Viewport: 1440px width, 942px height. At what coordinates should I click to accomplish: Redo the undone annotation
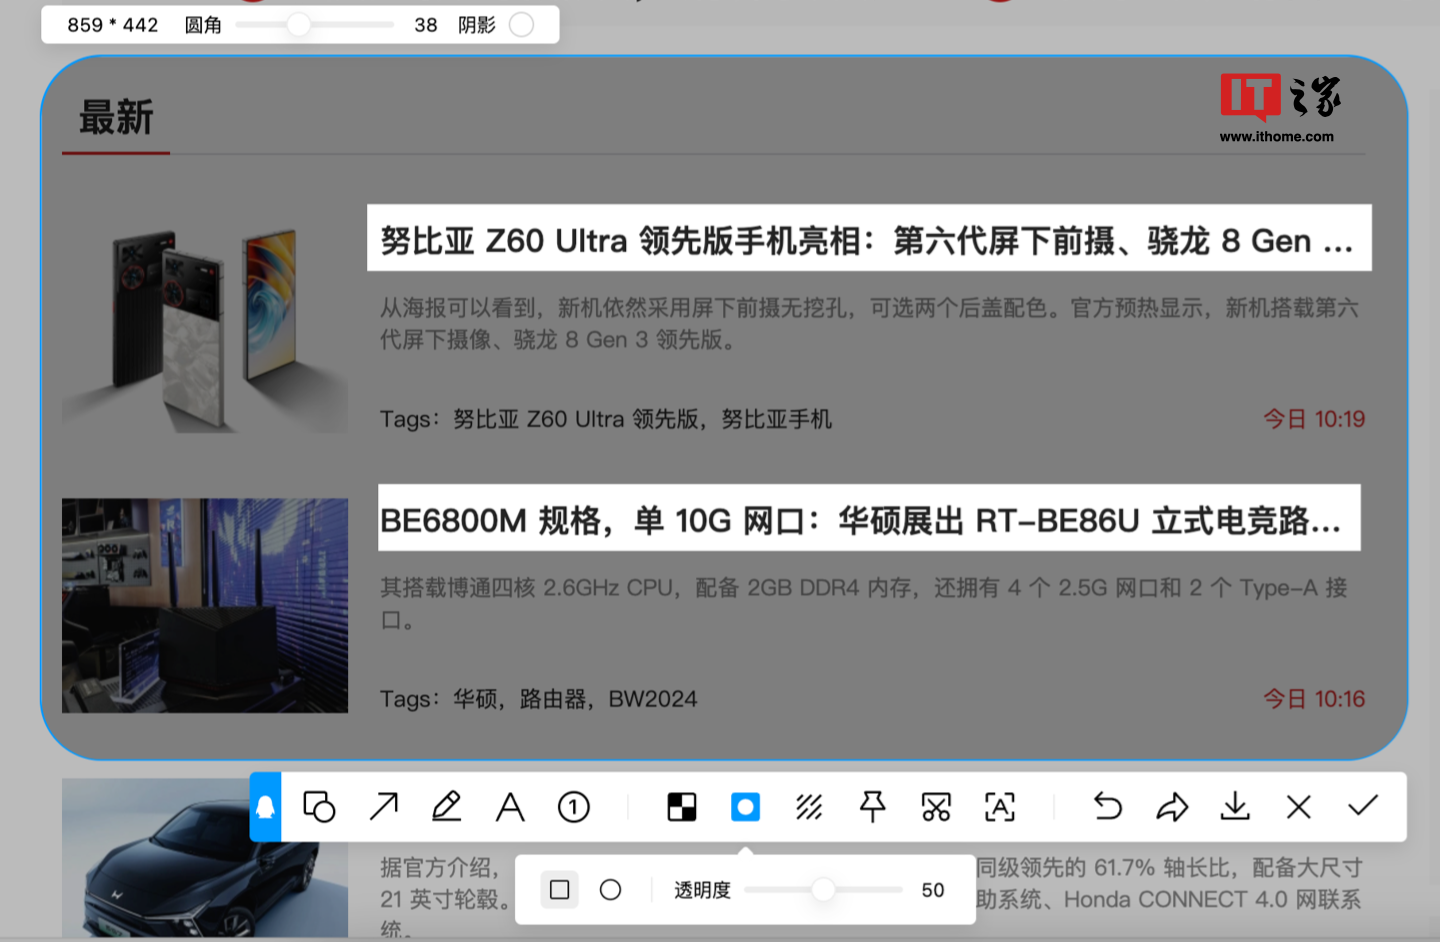pos(1171,807)
